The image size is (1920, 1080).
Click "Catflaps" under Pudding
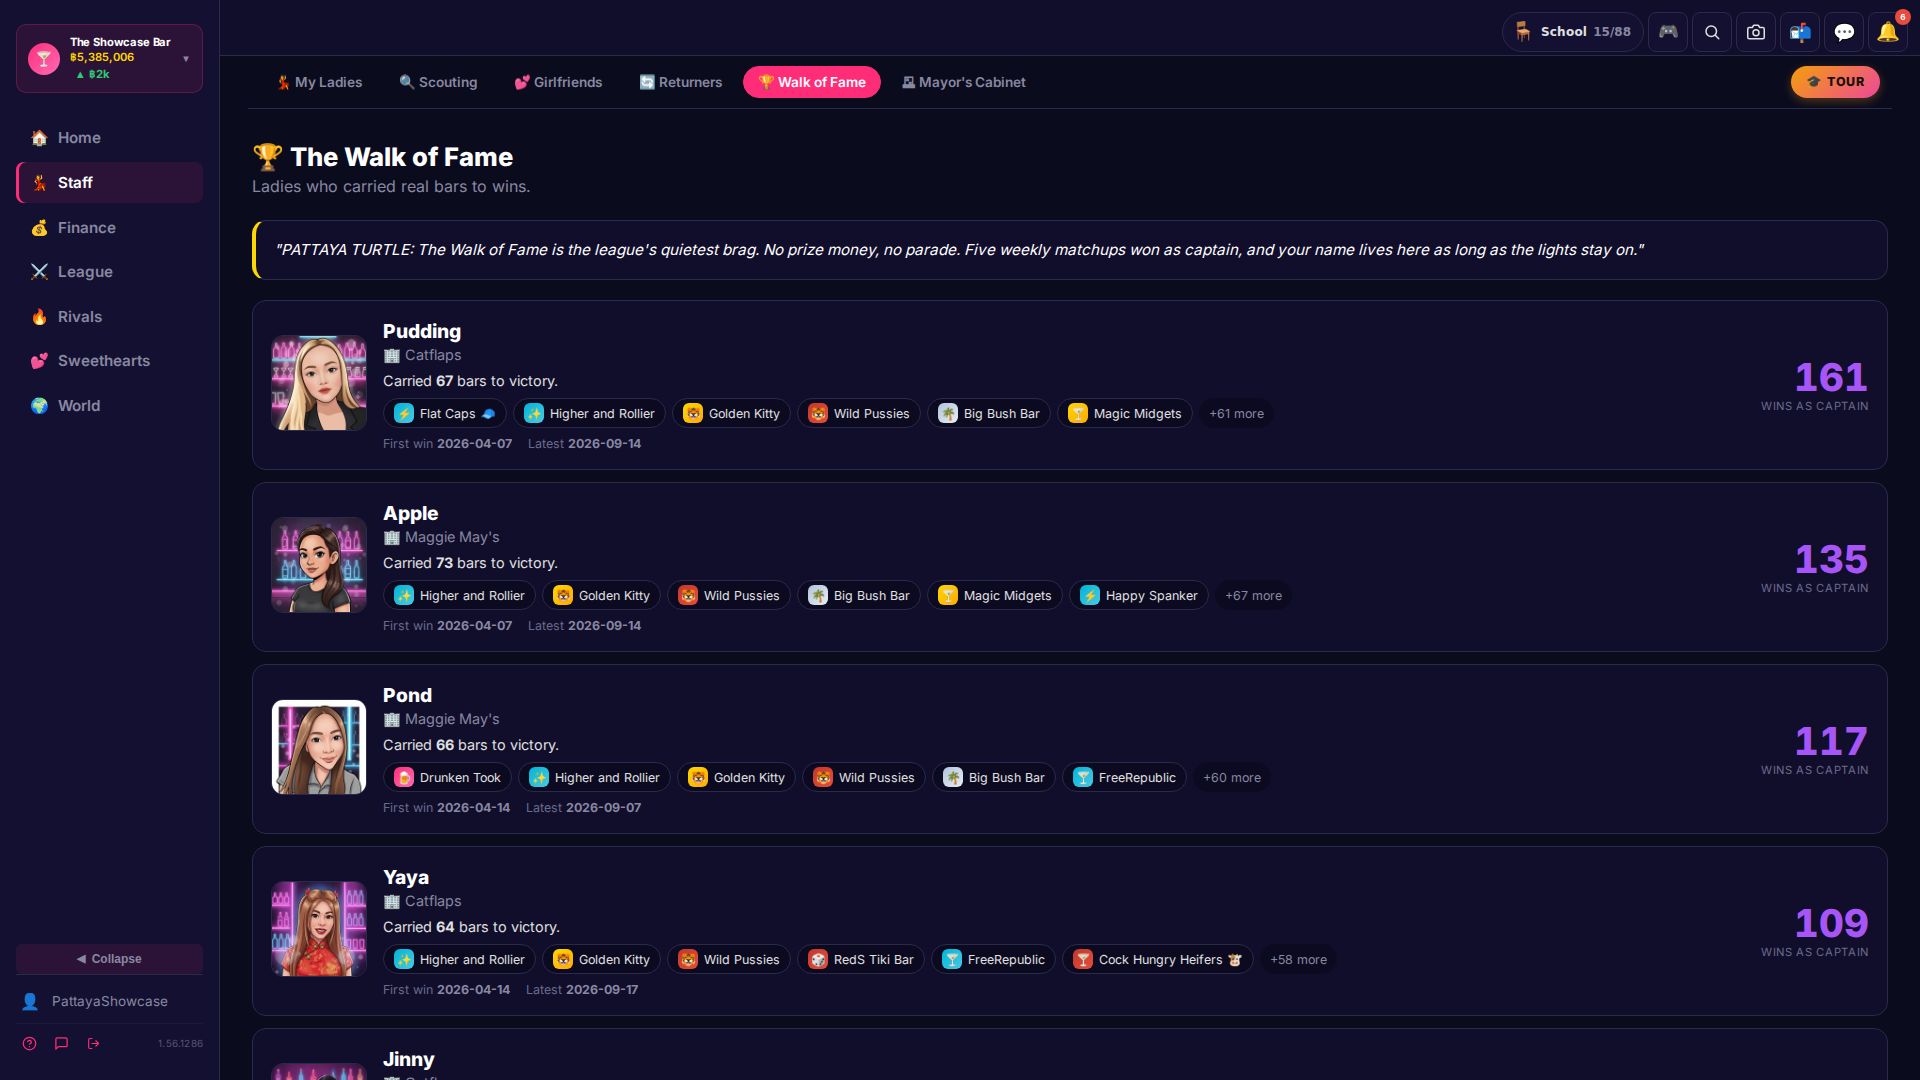[433, 355]
